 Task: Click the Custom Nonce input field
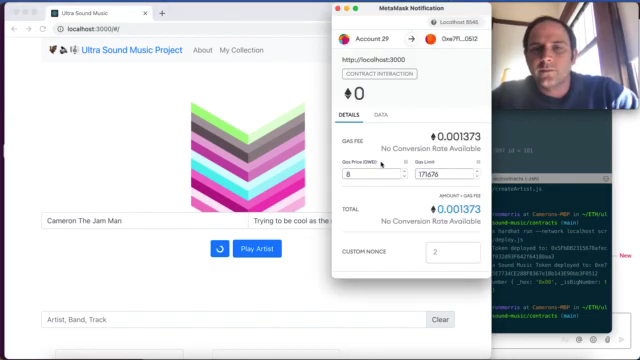point(453,252)
